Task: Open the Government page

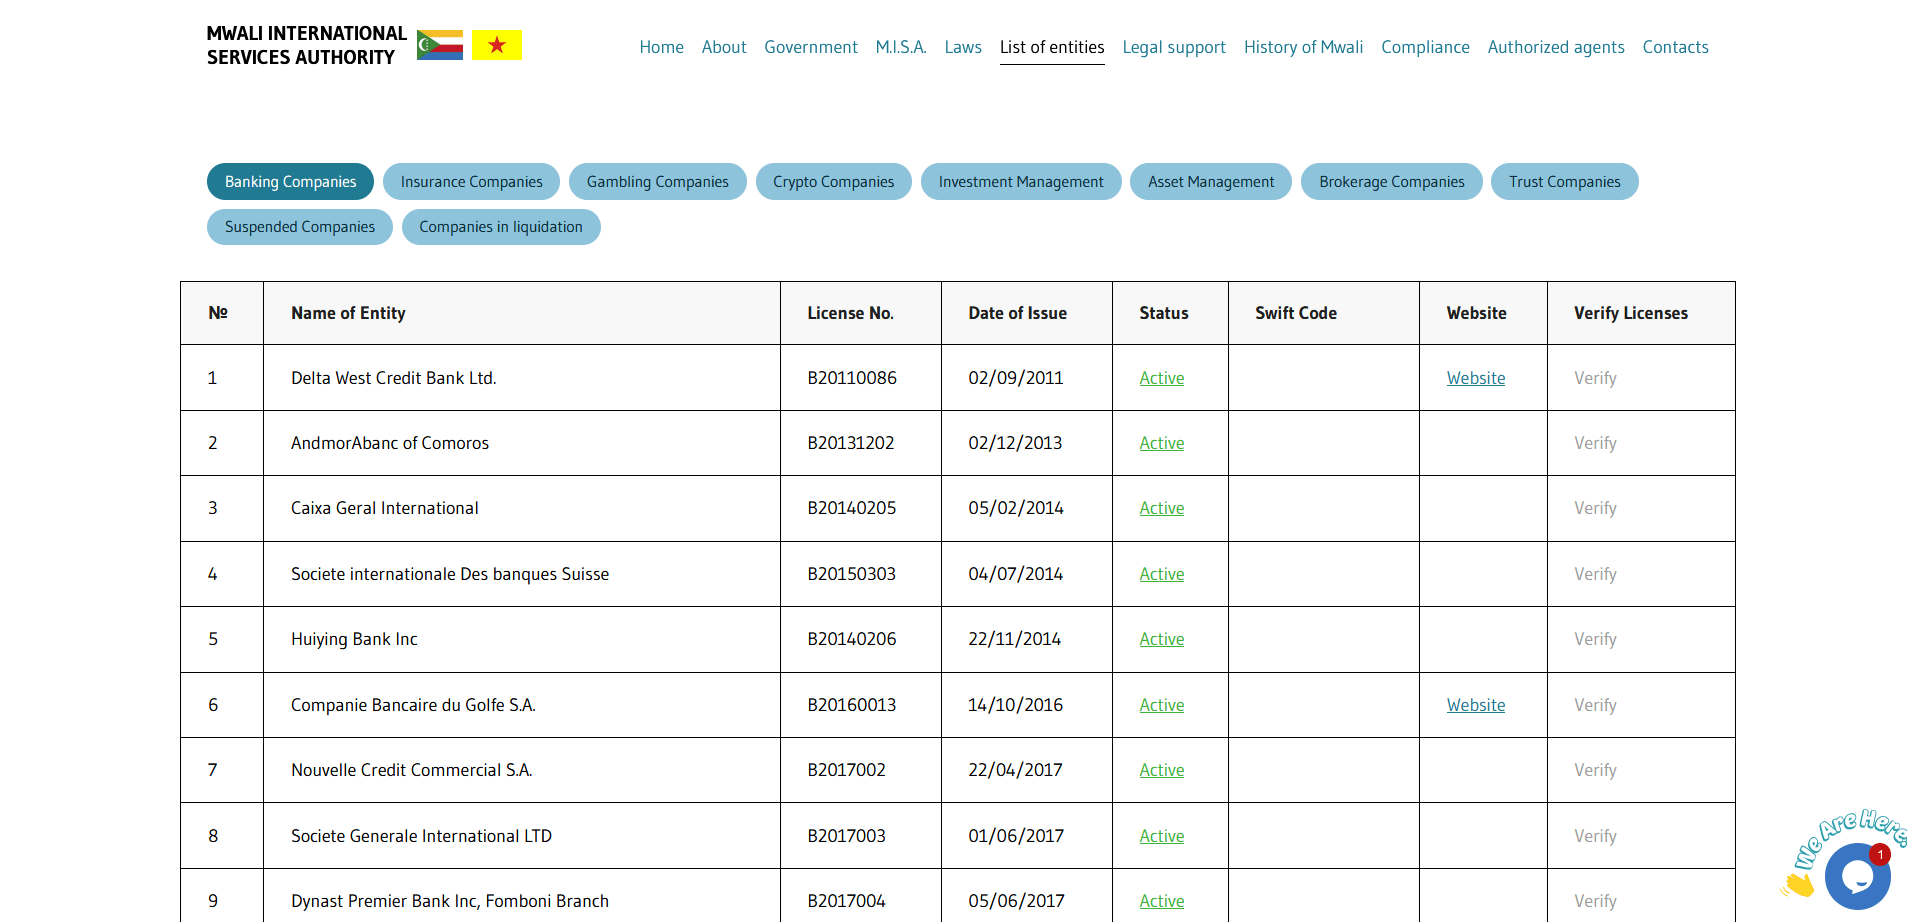Action: coord(811,47)
